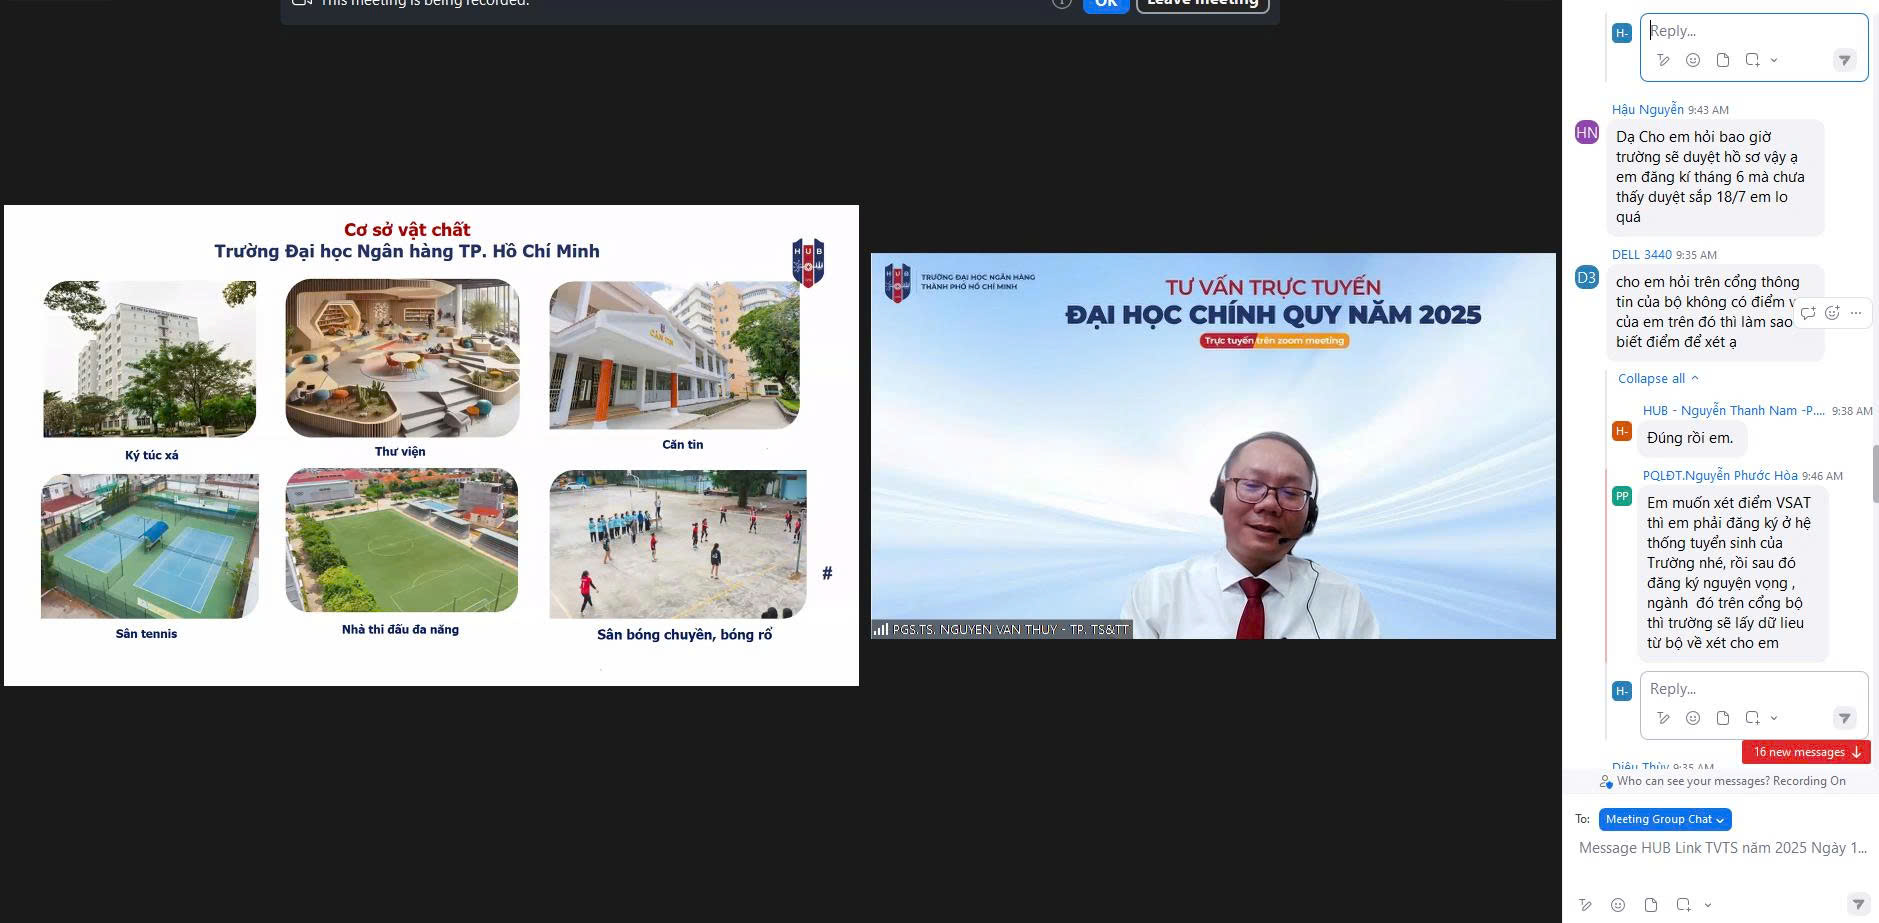Expand screenshot options in lower reply box
This screenshot has height=923, width=1879.
1774,718
